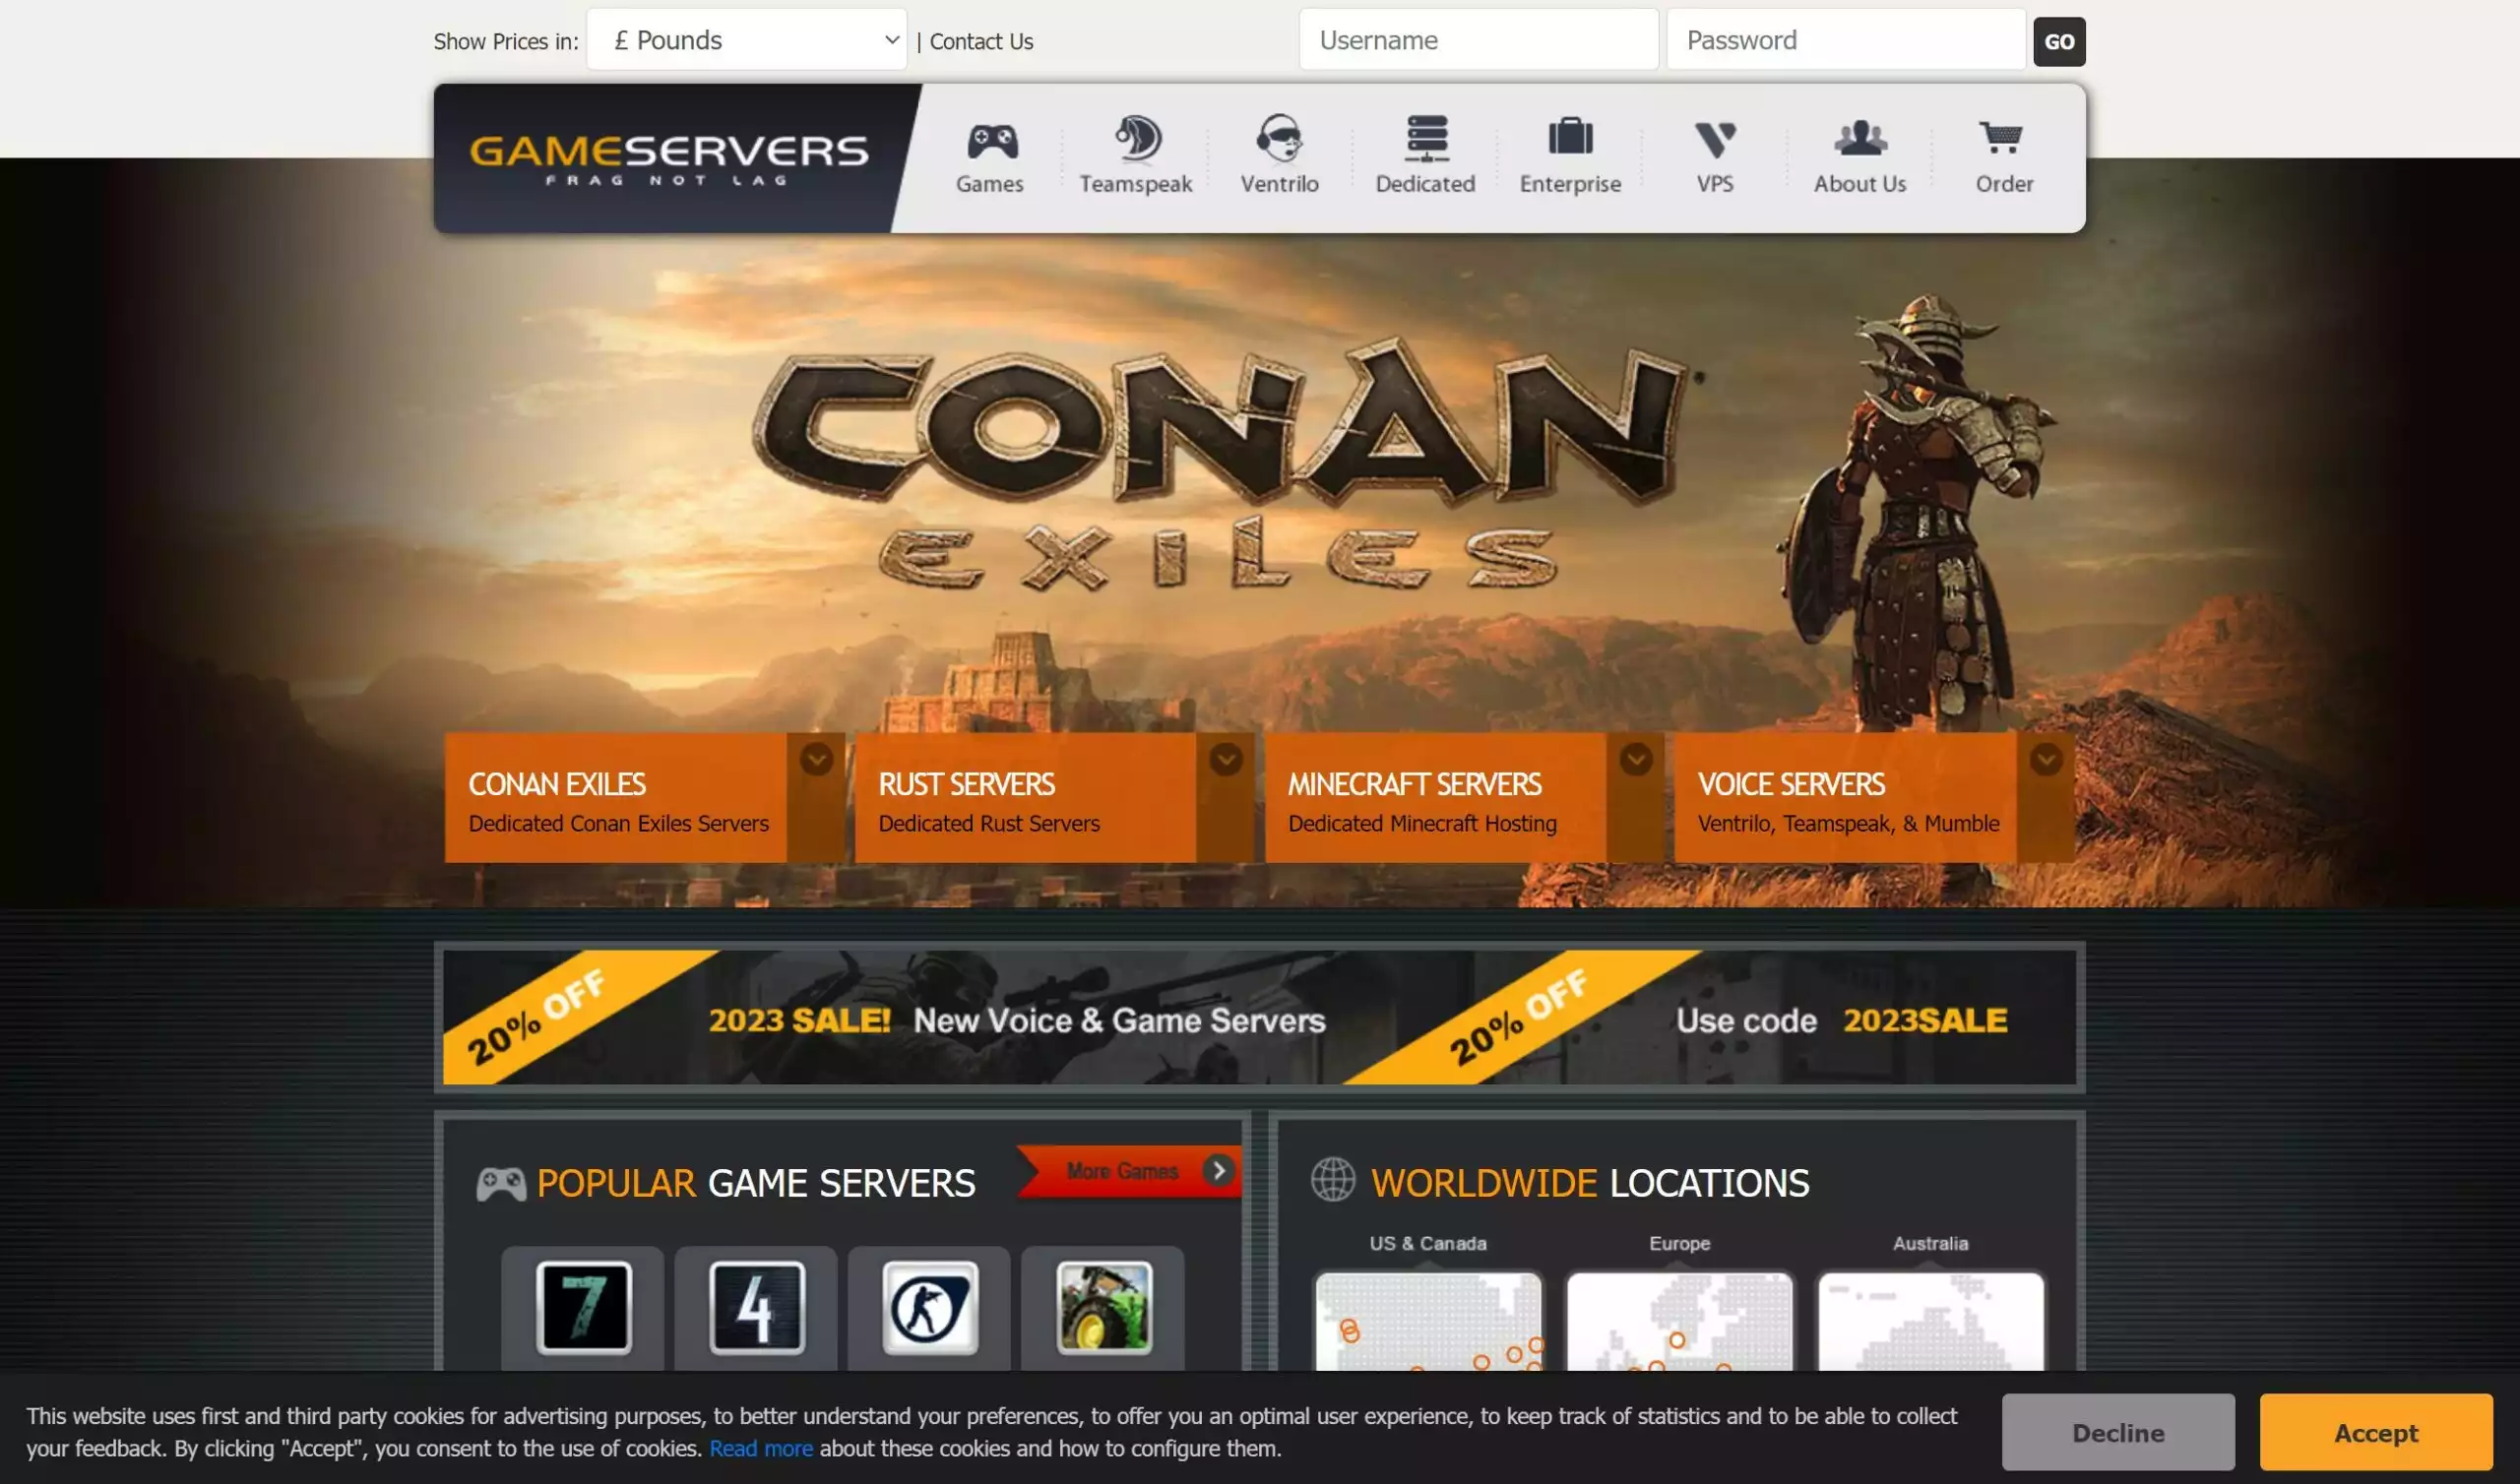Click the About Us people icon
Image resolution: width=2520 pixels, height=1484 pixels.
tap(1860, 138)
